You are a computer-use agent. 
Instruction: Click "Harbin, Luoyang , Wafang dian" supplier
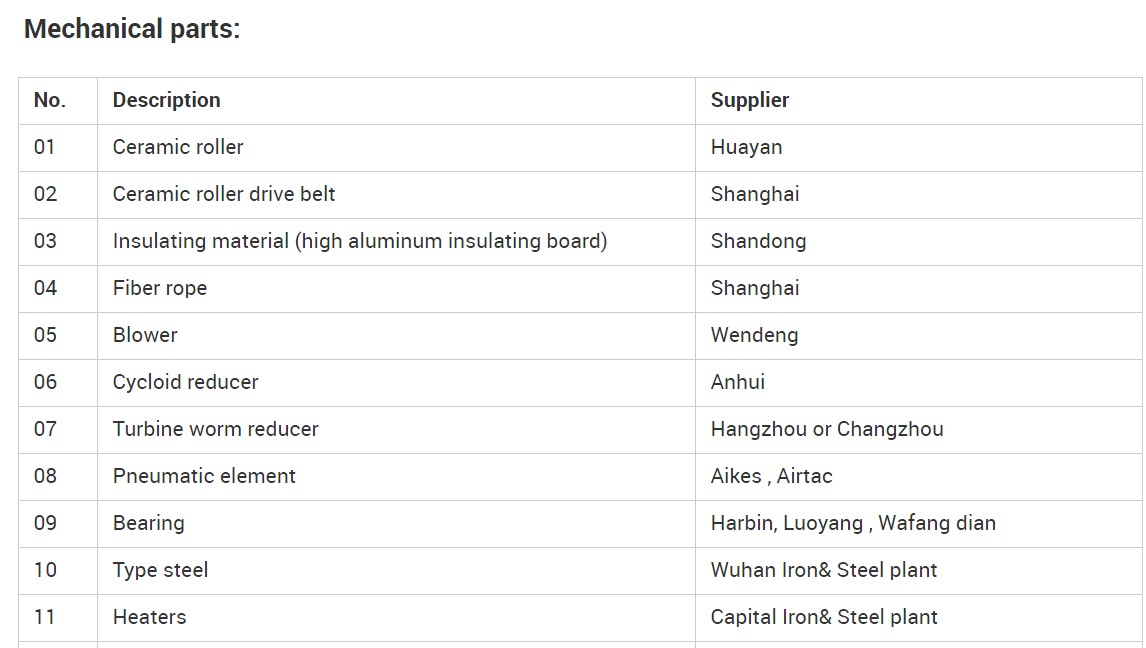tap(853, 523)
